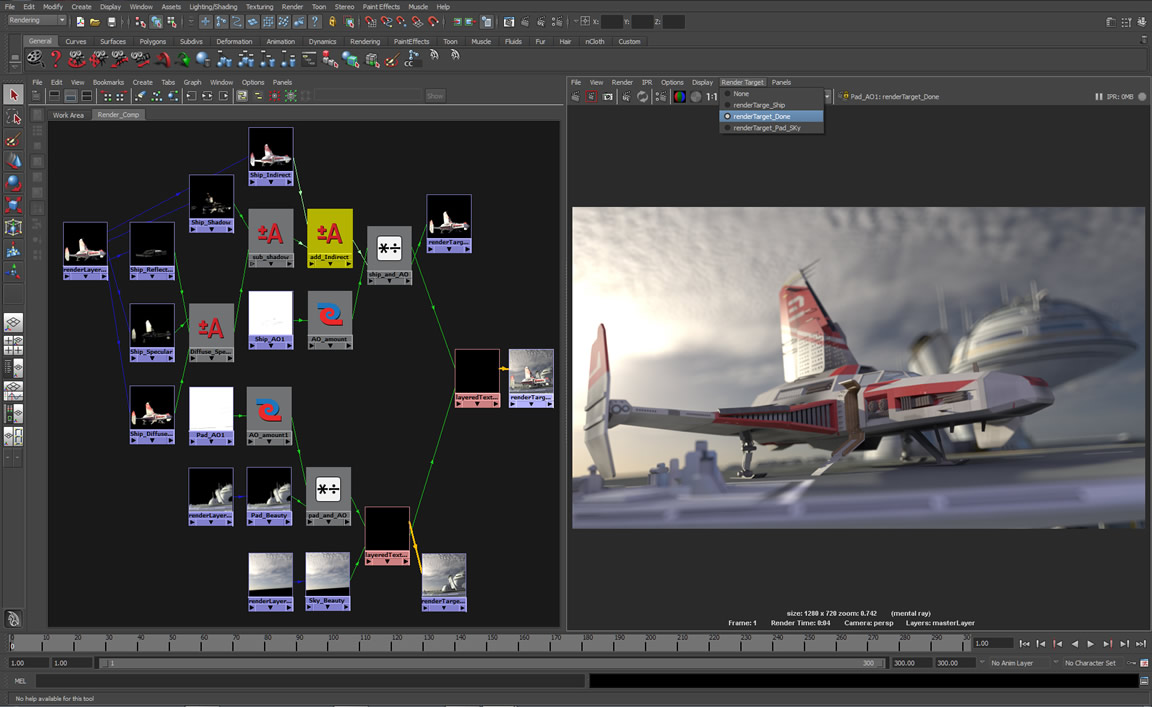Select the arrow Select tool
This screenshot has height=707, width=1152.
coord(13,95)
